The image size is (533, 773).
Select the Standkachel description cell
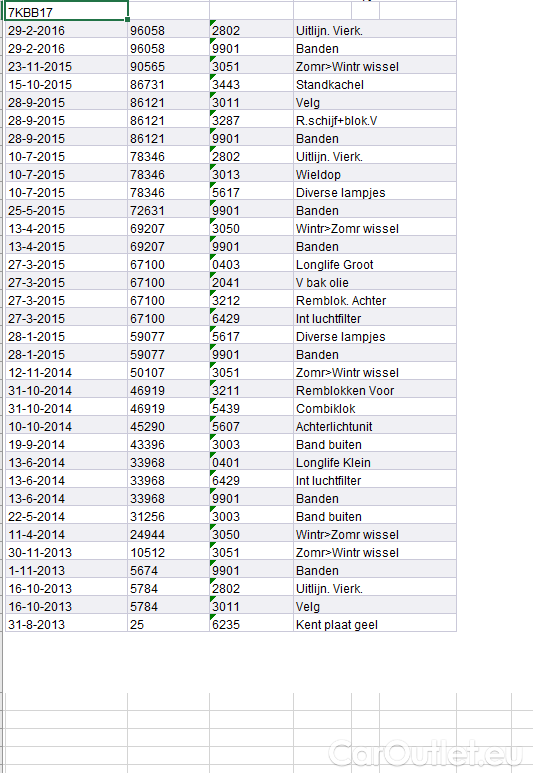375,84
